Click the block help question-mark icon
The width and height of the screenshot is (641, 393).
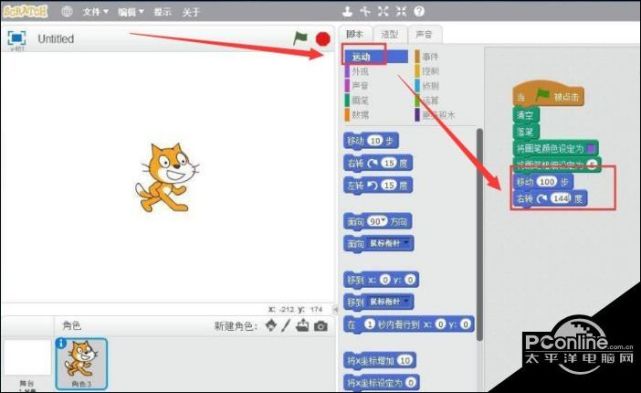[x=419, y=11]
